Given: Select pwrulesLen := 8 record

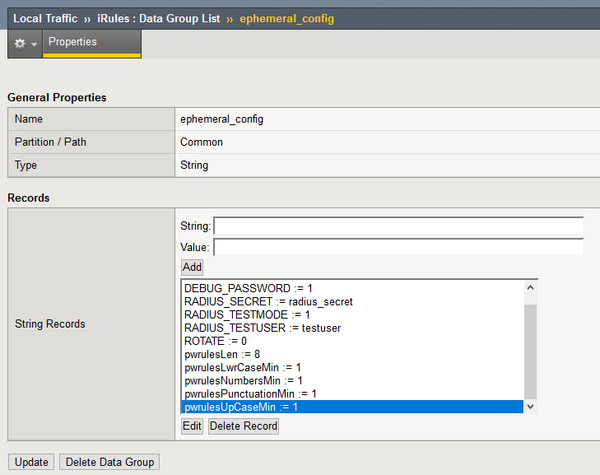Looking at the screenshot, I should [x=222, y=354].
